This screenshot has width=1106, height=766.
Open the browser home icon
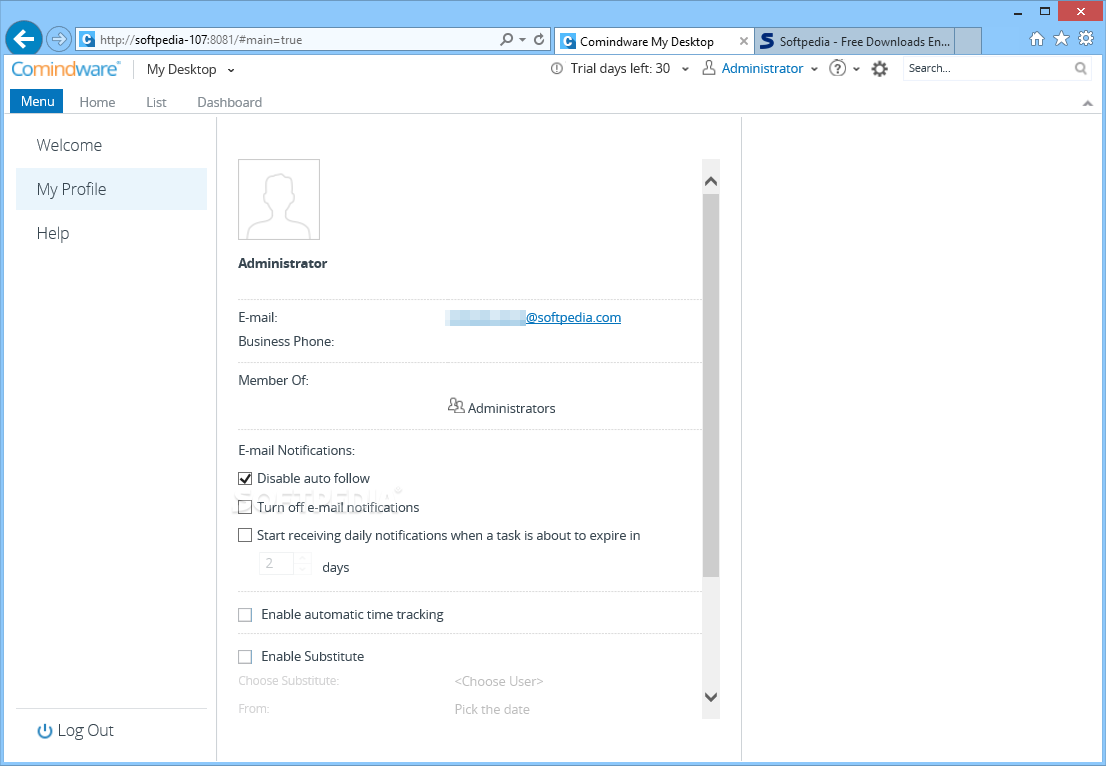point(1036,39)
